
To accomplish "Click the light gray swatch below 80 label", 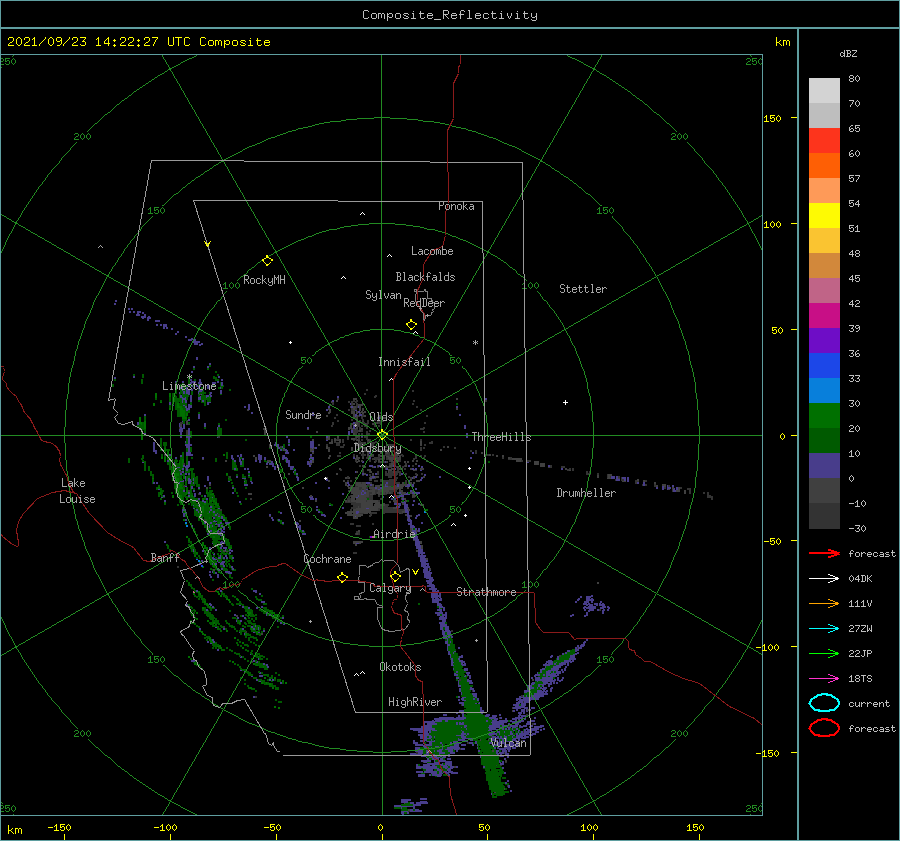I will click(824, 91).
